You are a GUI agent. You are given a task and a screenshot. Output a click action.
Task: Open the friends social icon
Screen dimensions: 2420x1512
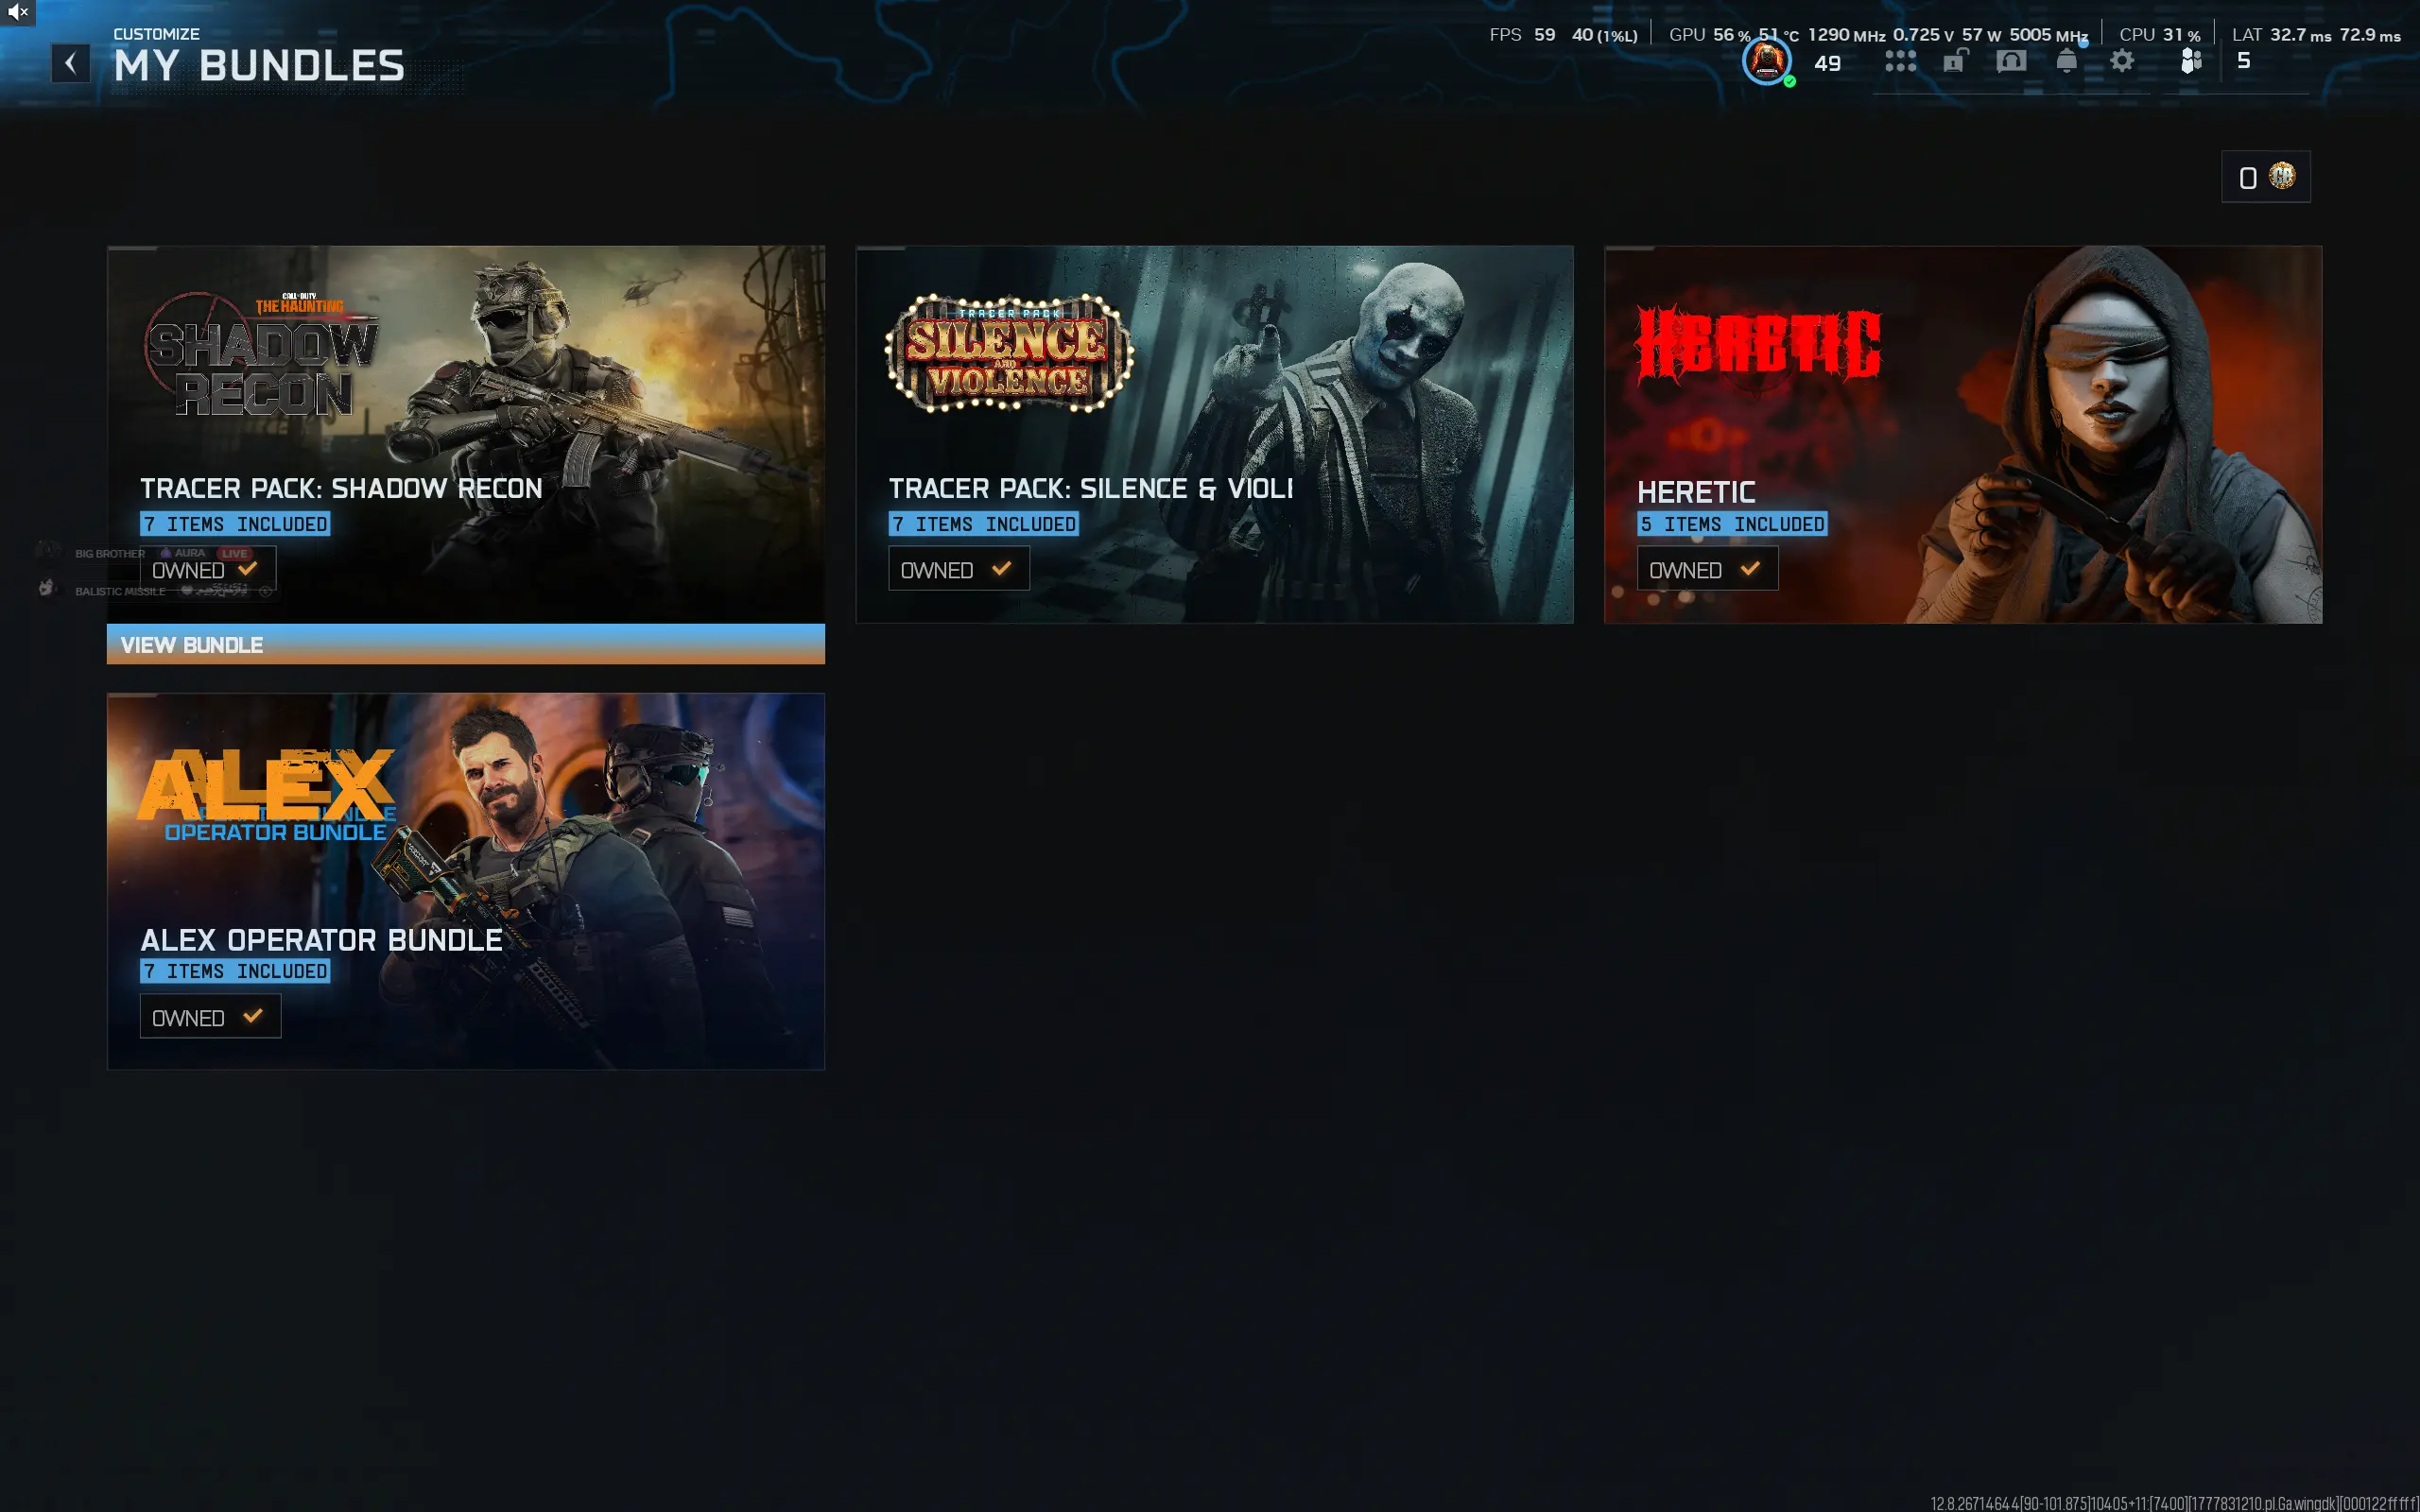pos(2190,61)
